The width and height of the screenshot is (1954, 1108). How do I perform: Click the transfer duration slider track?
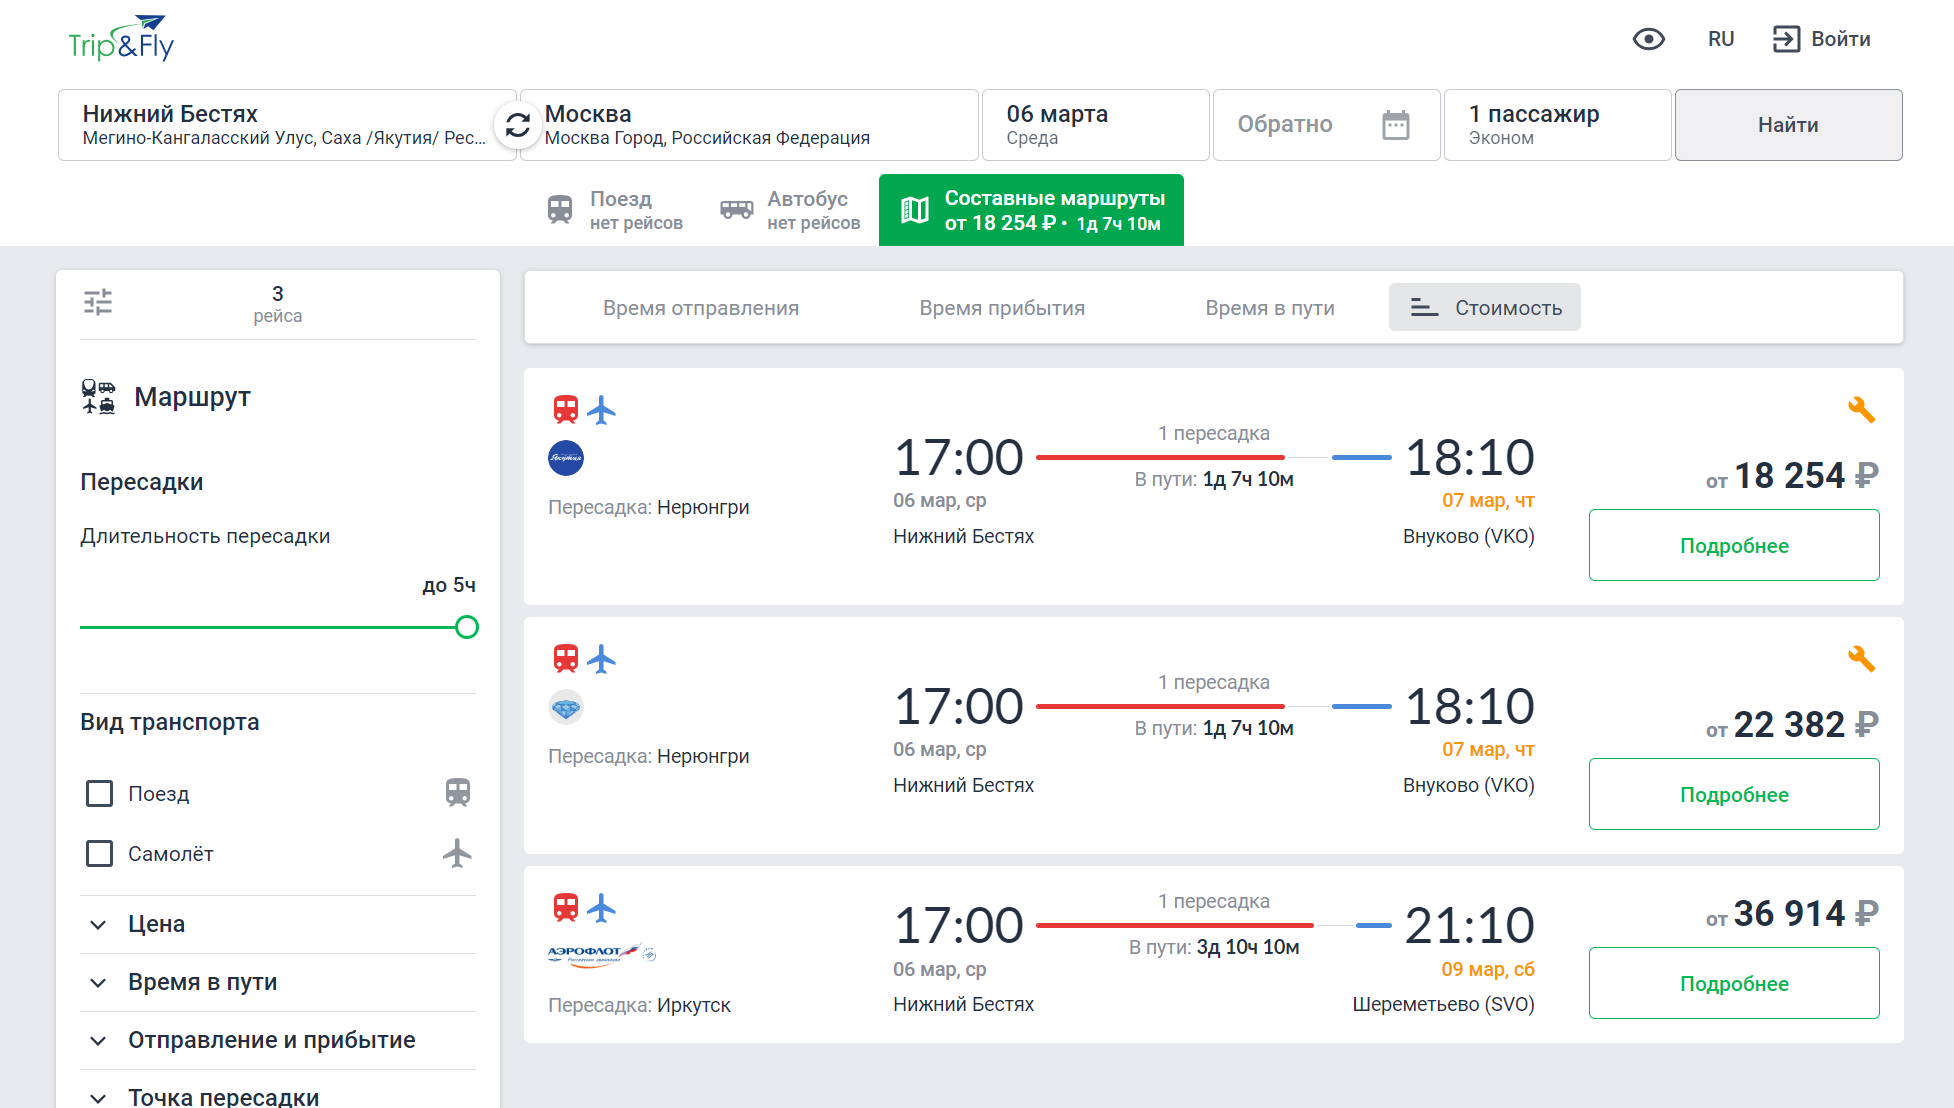(273, 627)
